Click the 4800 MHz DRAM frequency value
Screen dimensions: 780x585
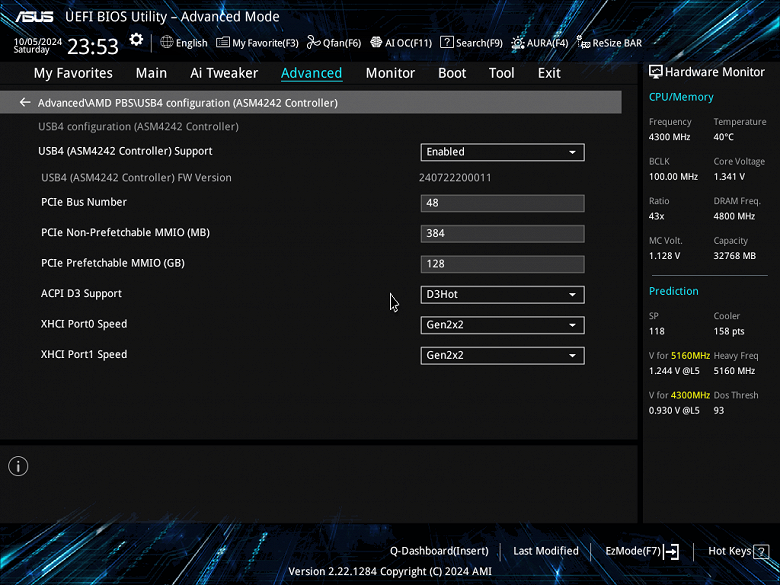[734, 216]
